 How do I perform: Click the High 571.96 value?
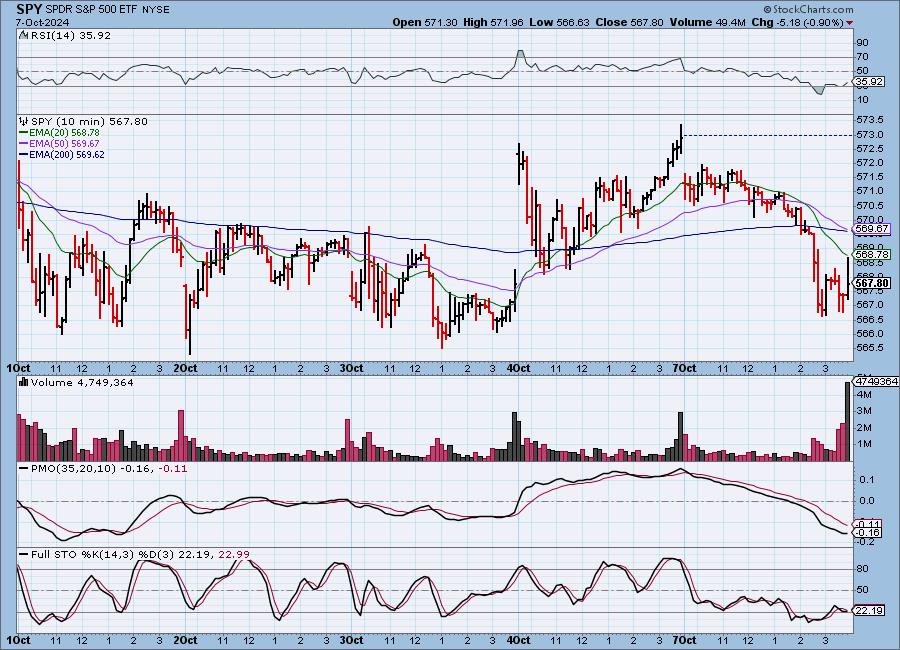(493, 22)
